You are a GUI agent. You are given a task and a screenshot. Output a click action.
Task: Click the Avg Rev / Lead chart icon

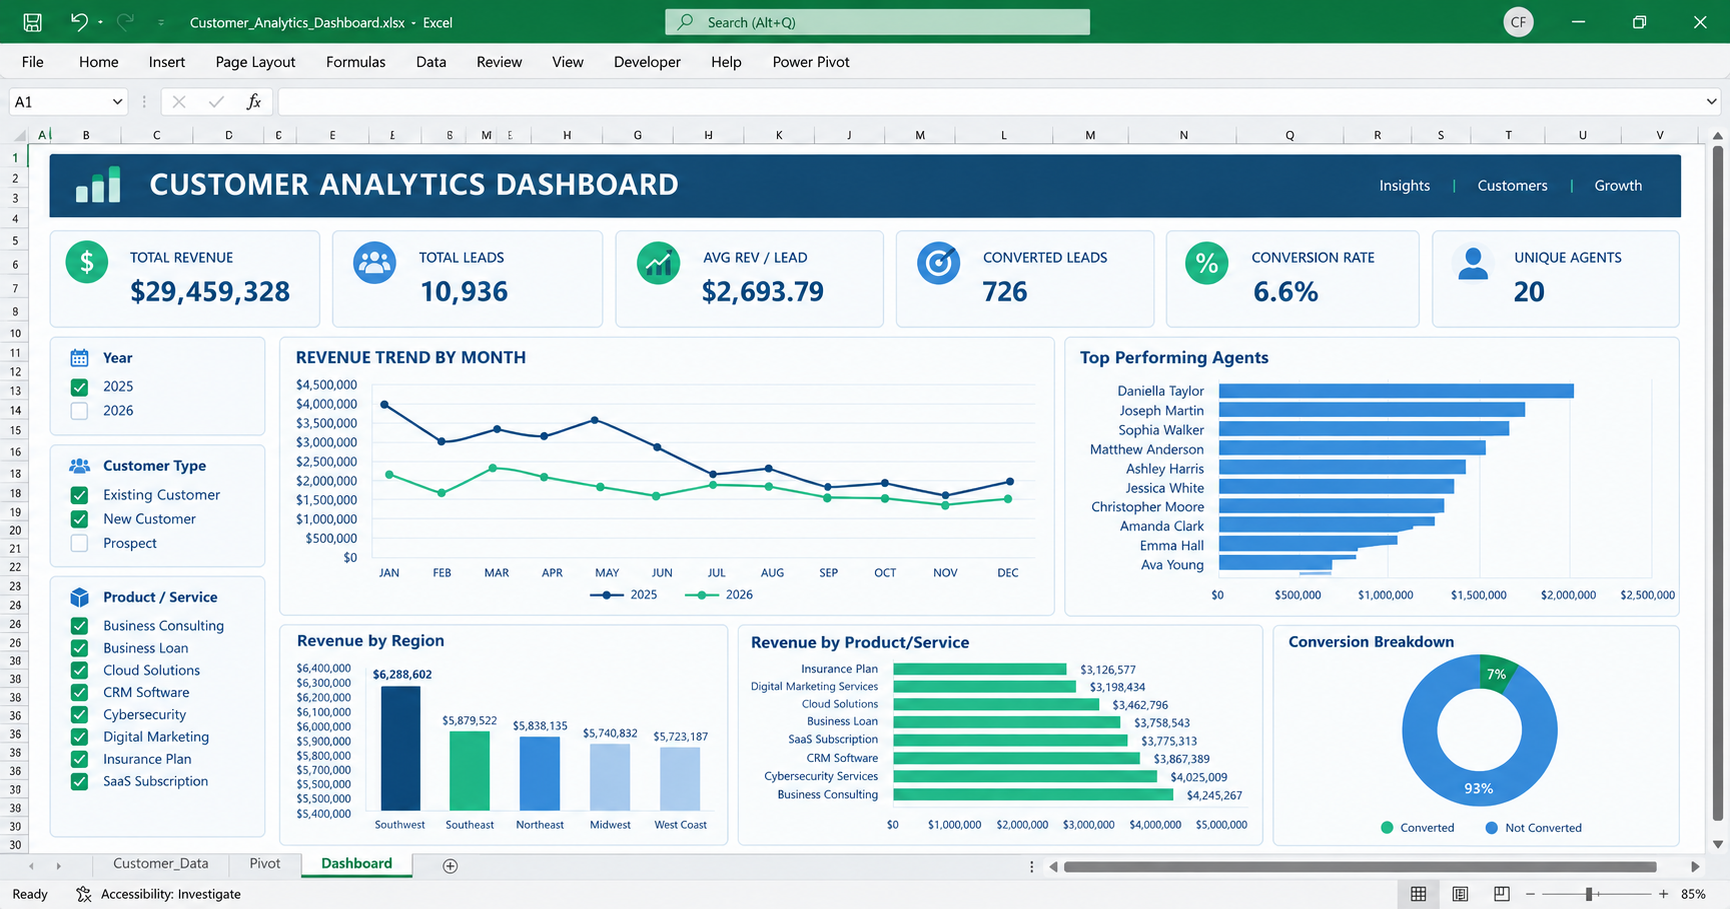pos(658,263)
